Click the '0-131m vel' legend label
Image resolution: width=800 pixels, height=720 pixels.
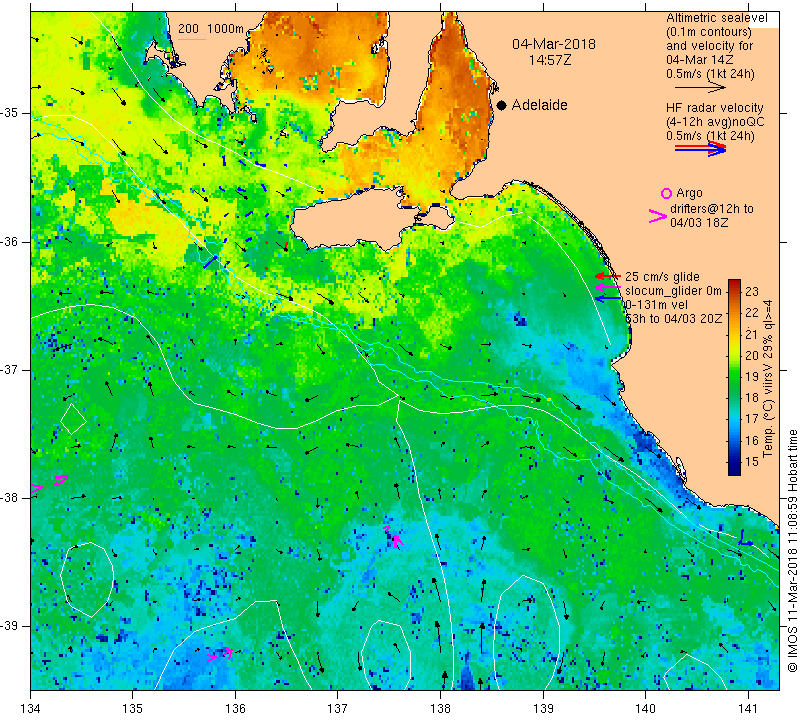pos(656,305)
